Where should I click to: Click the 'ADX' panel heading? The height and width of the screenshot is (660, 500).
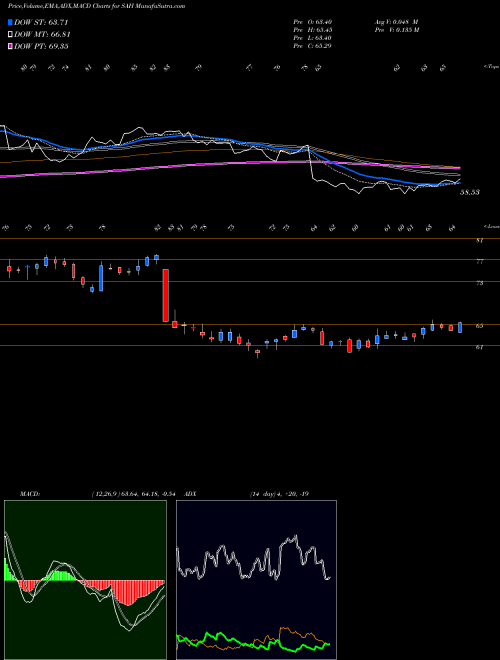click(191, 494)
